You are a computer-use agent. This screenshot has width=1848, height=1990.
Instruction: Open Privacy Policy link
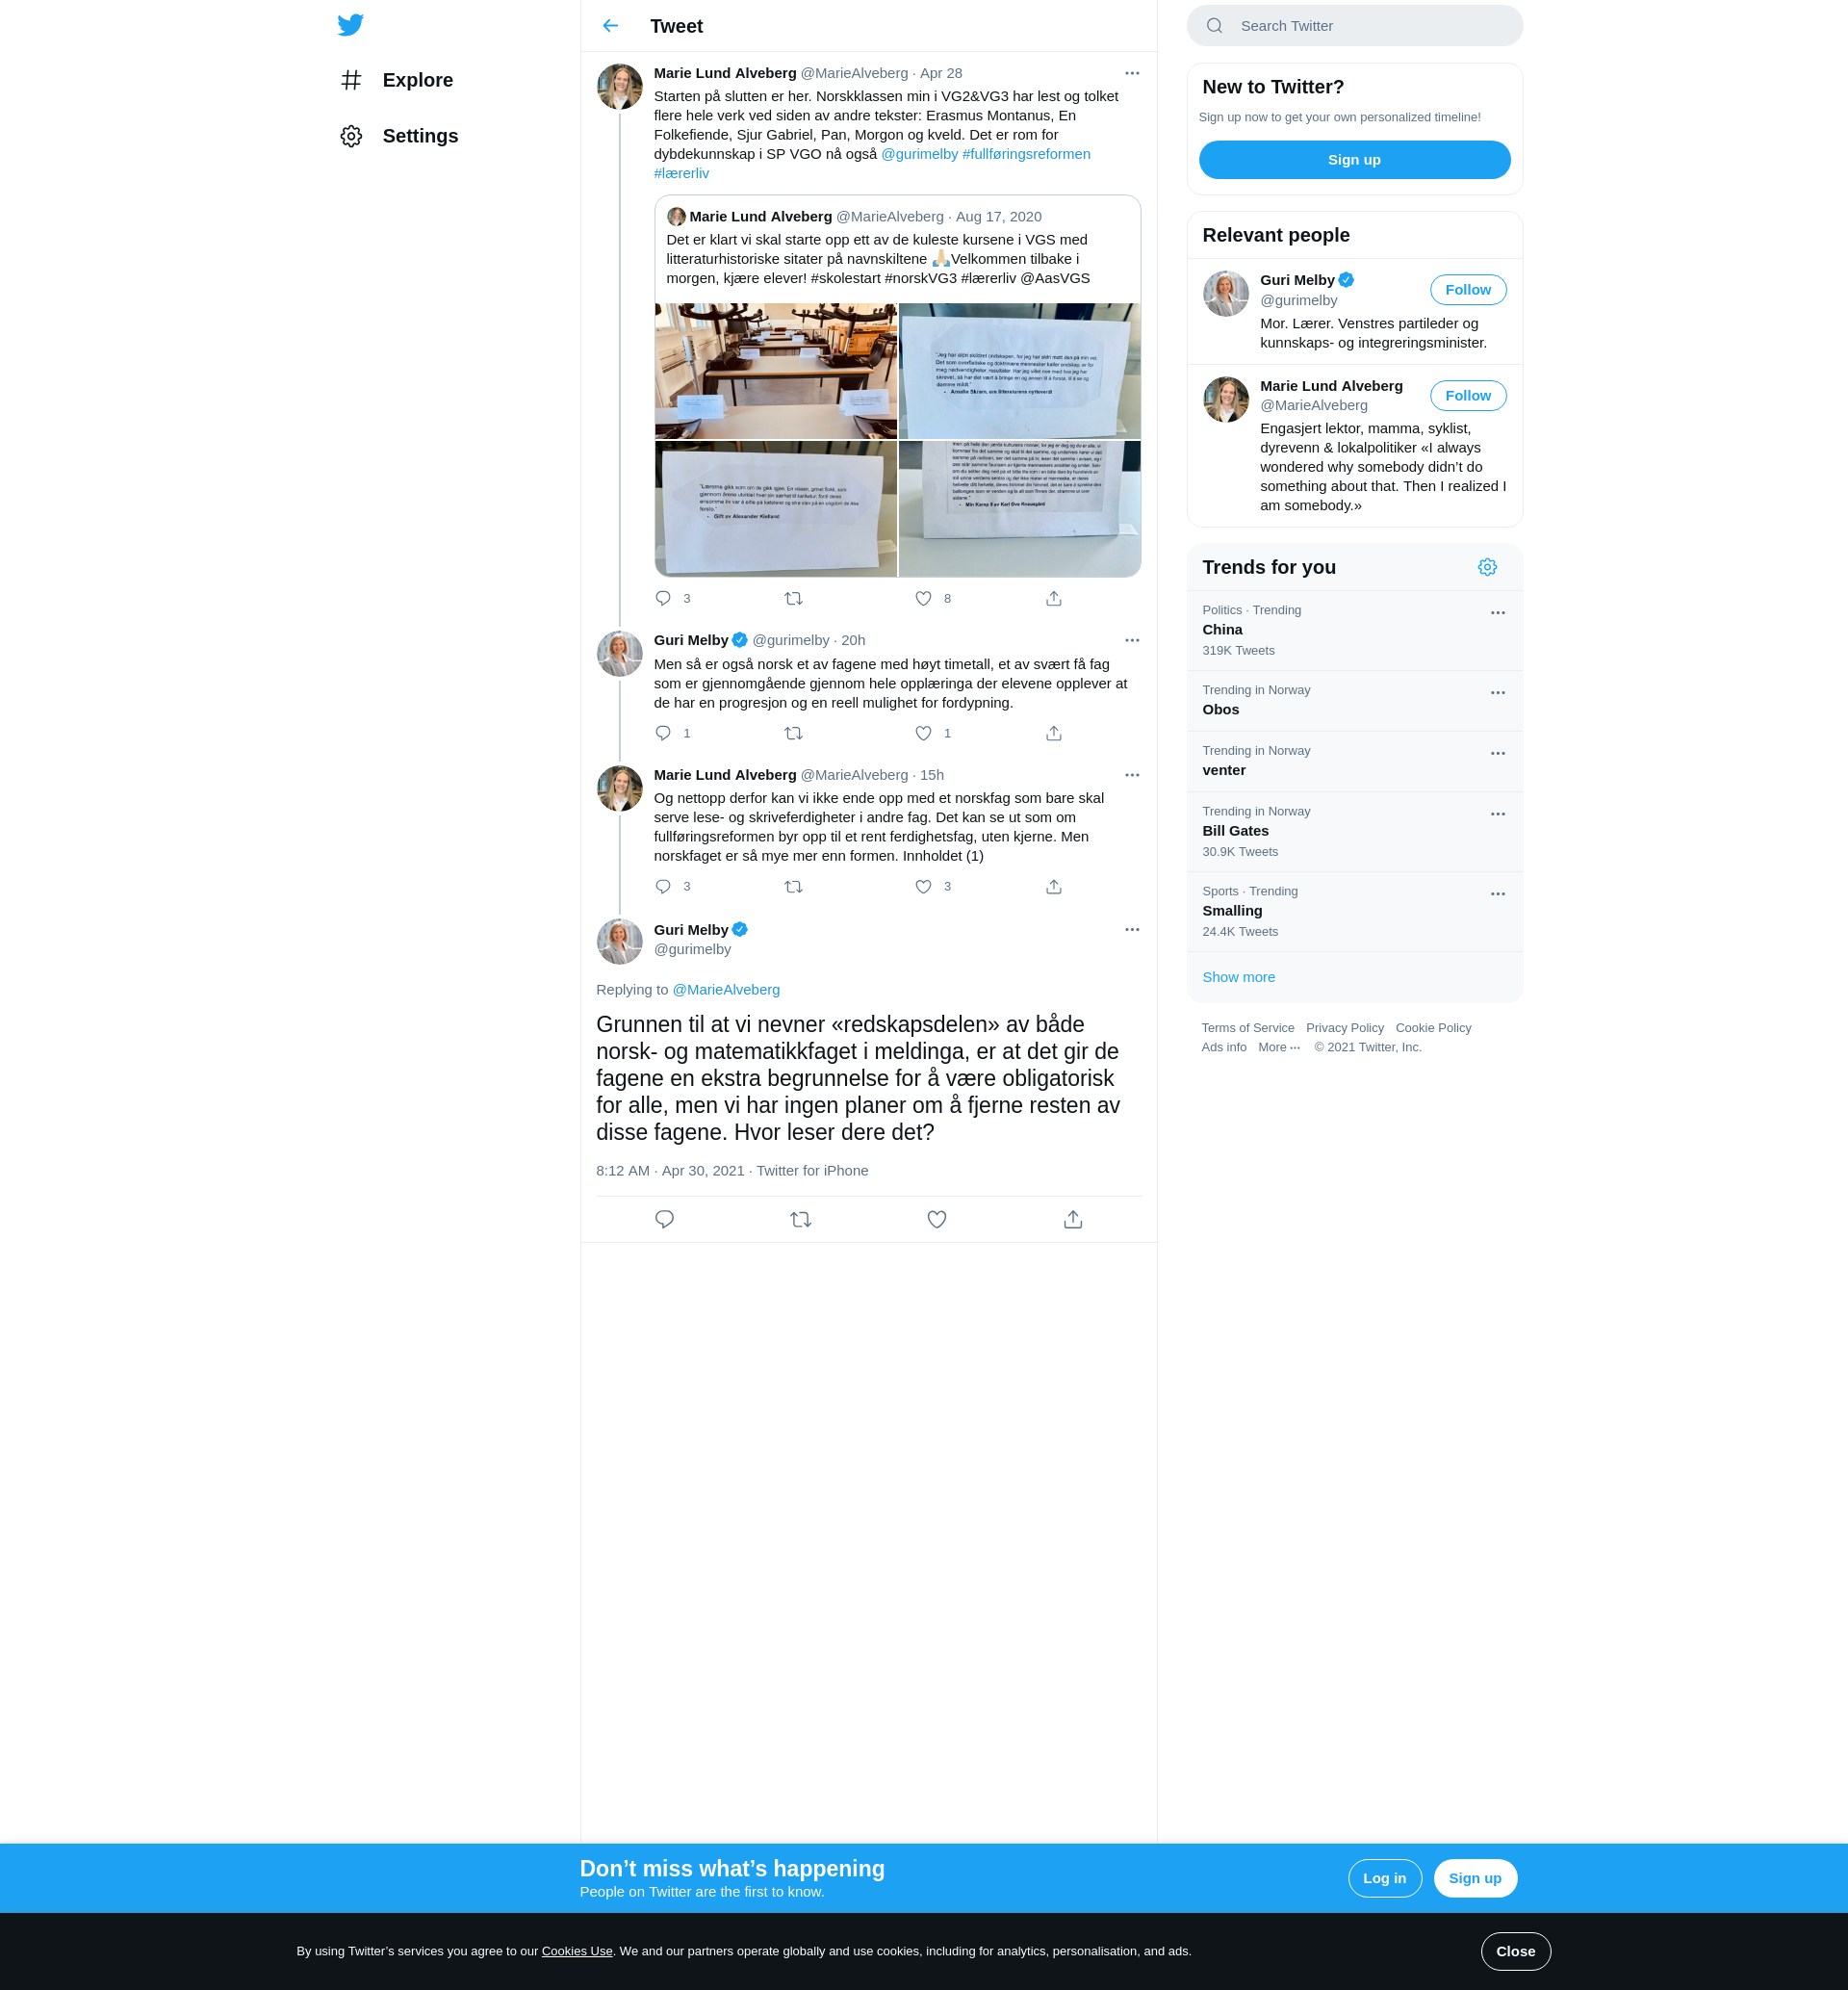click(x=1344, y=1028)
